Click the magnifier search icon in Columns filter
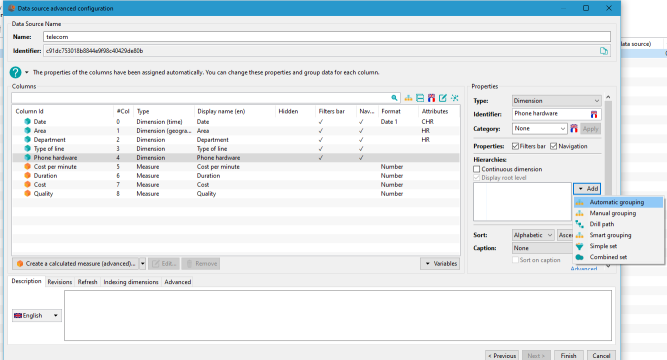Image resolution: width=667 pixels, height=360 pixels. [x=394, y=98]
